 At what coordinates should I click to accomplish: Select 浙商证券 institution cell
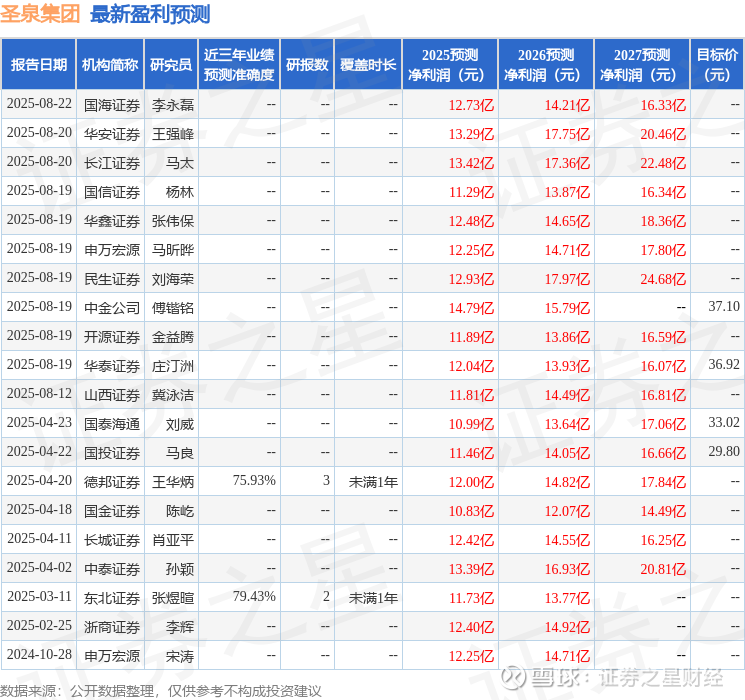click(112, 627)
